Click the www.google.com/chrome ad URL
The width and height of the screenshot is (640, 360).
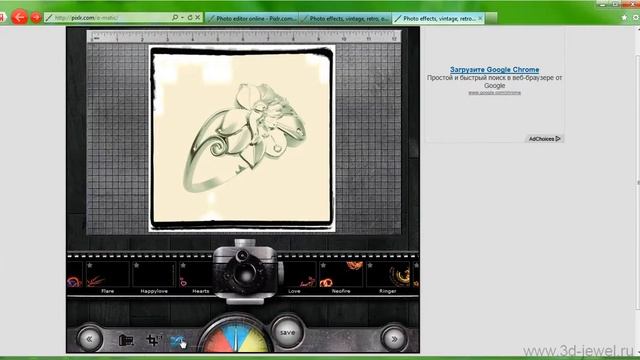(x=494, y=93)
